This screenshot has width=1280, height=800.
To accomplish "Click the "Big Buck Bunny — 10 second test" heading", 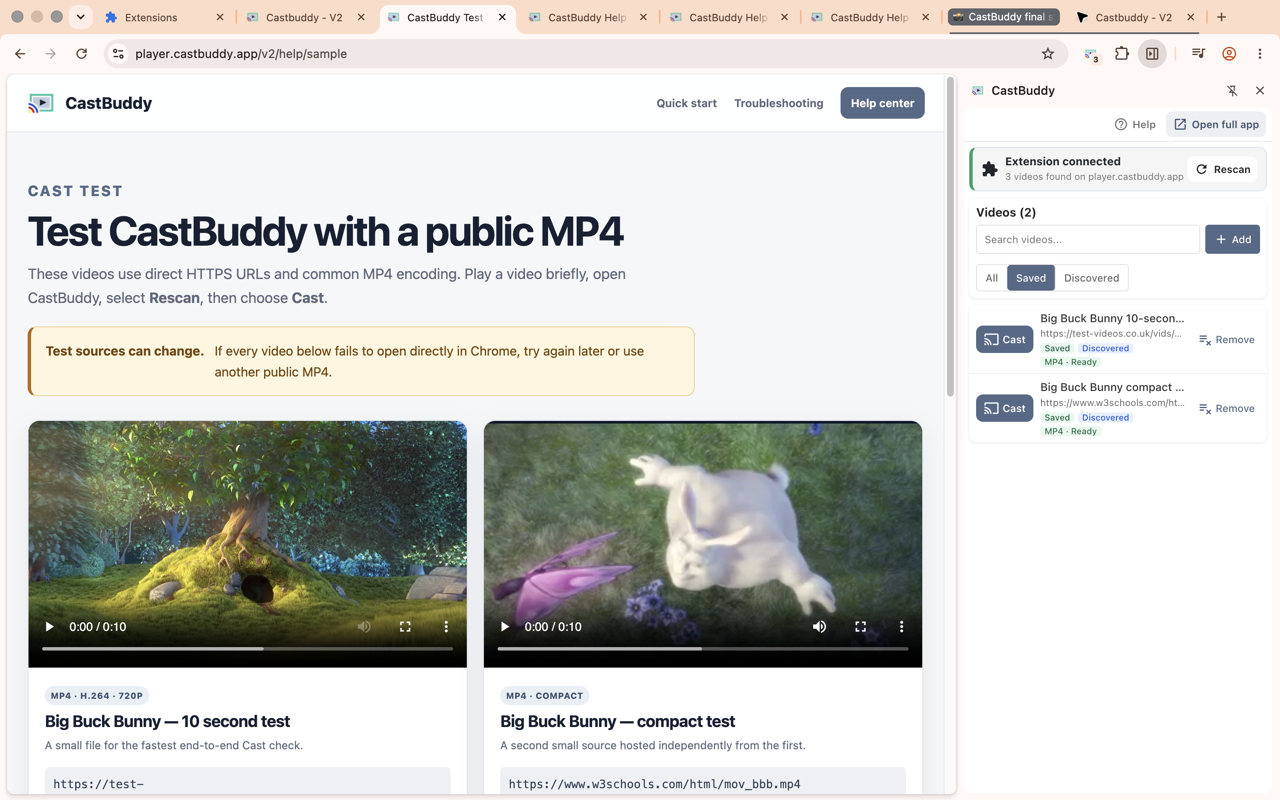I will point(167,721).
